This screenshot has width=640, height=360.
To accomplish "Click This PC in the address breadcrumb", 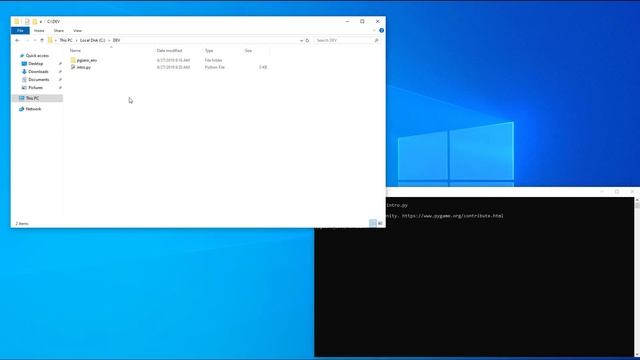I will [x=66, y=40].
